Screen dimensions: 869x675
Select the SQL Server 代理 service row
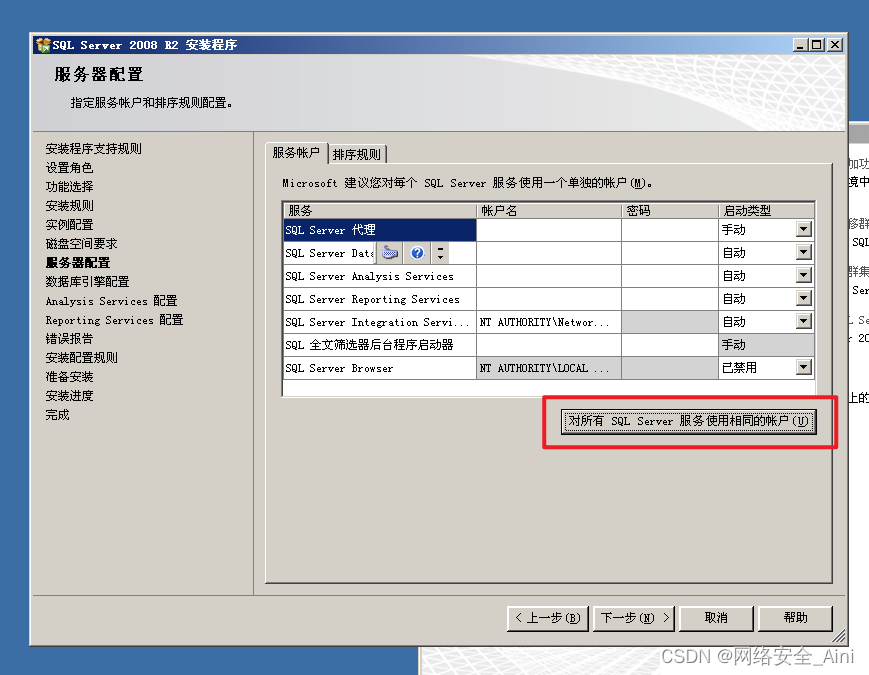[x=380, y=230]
